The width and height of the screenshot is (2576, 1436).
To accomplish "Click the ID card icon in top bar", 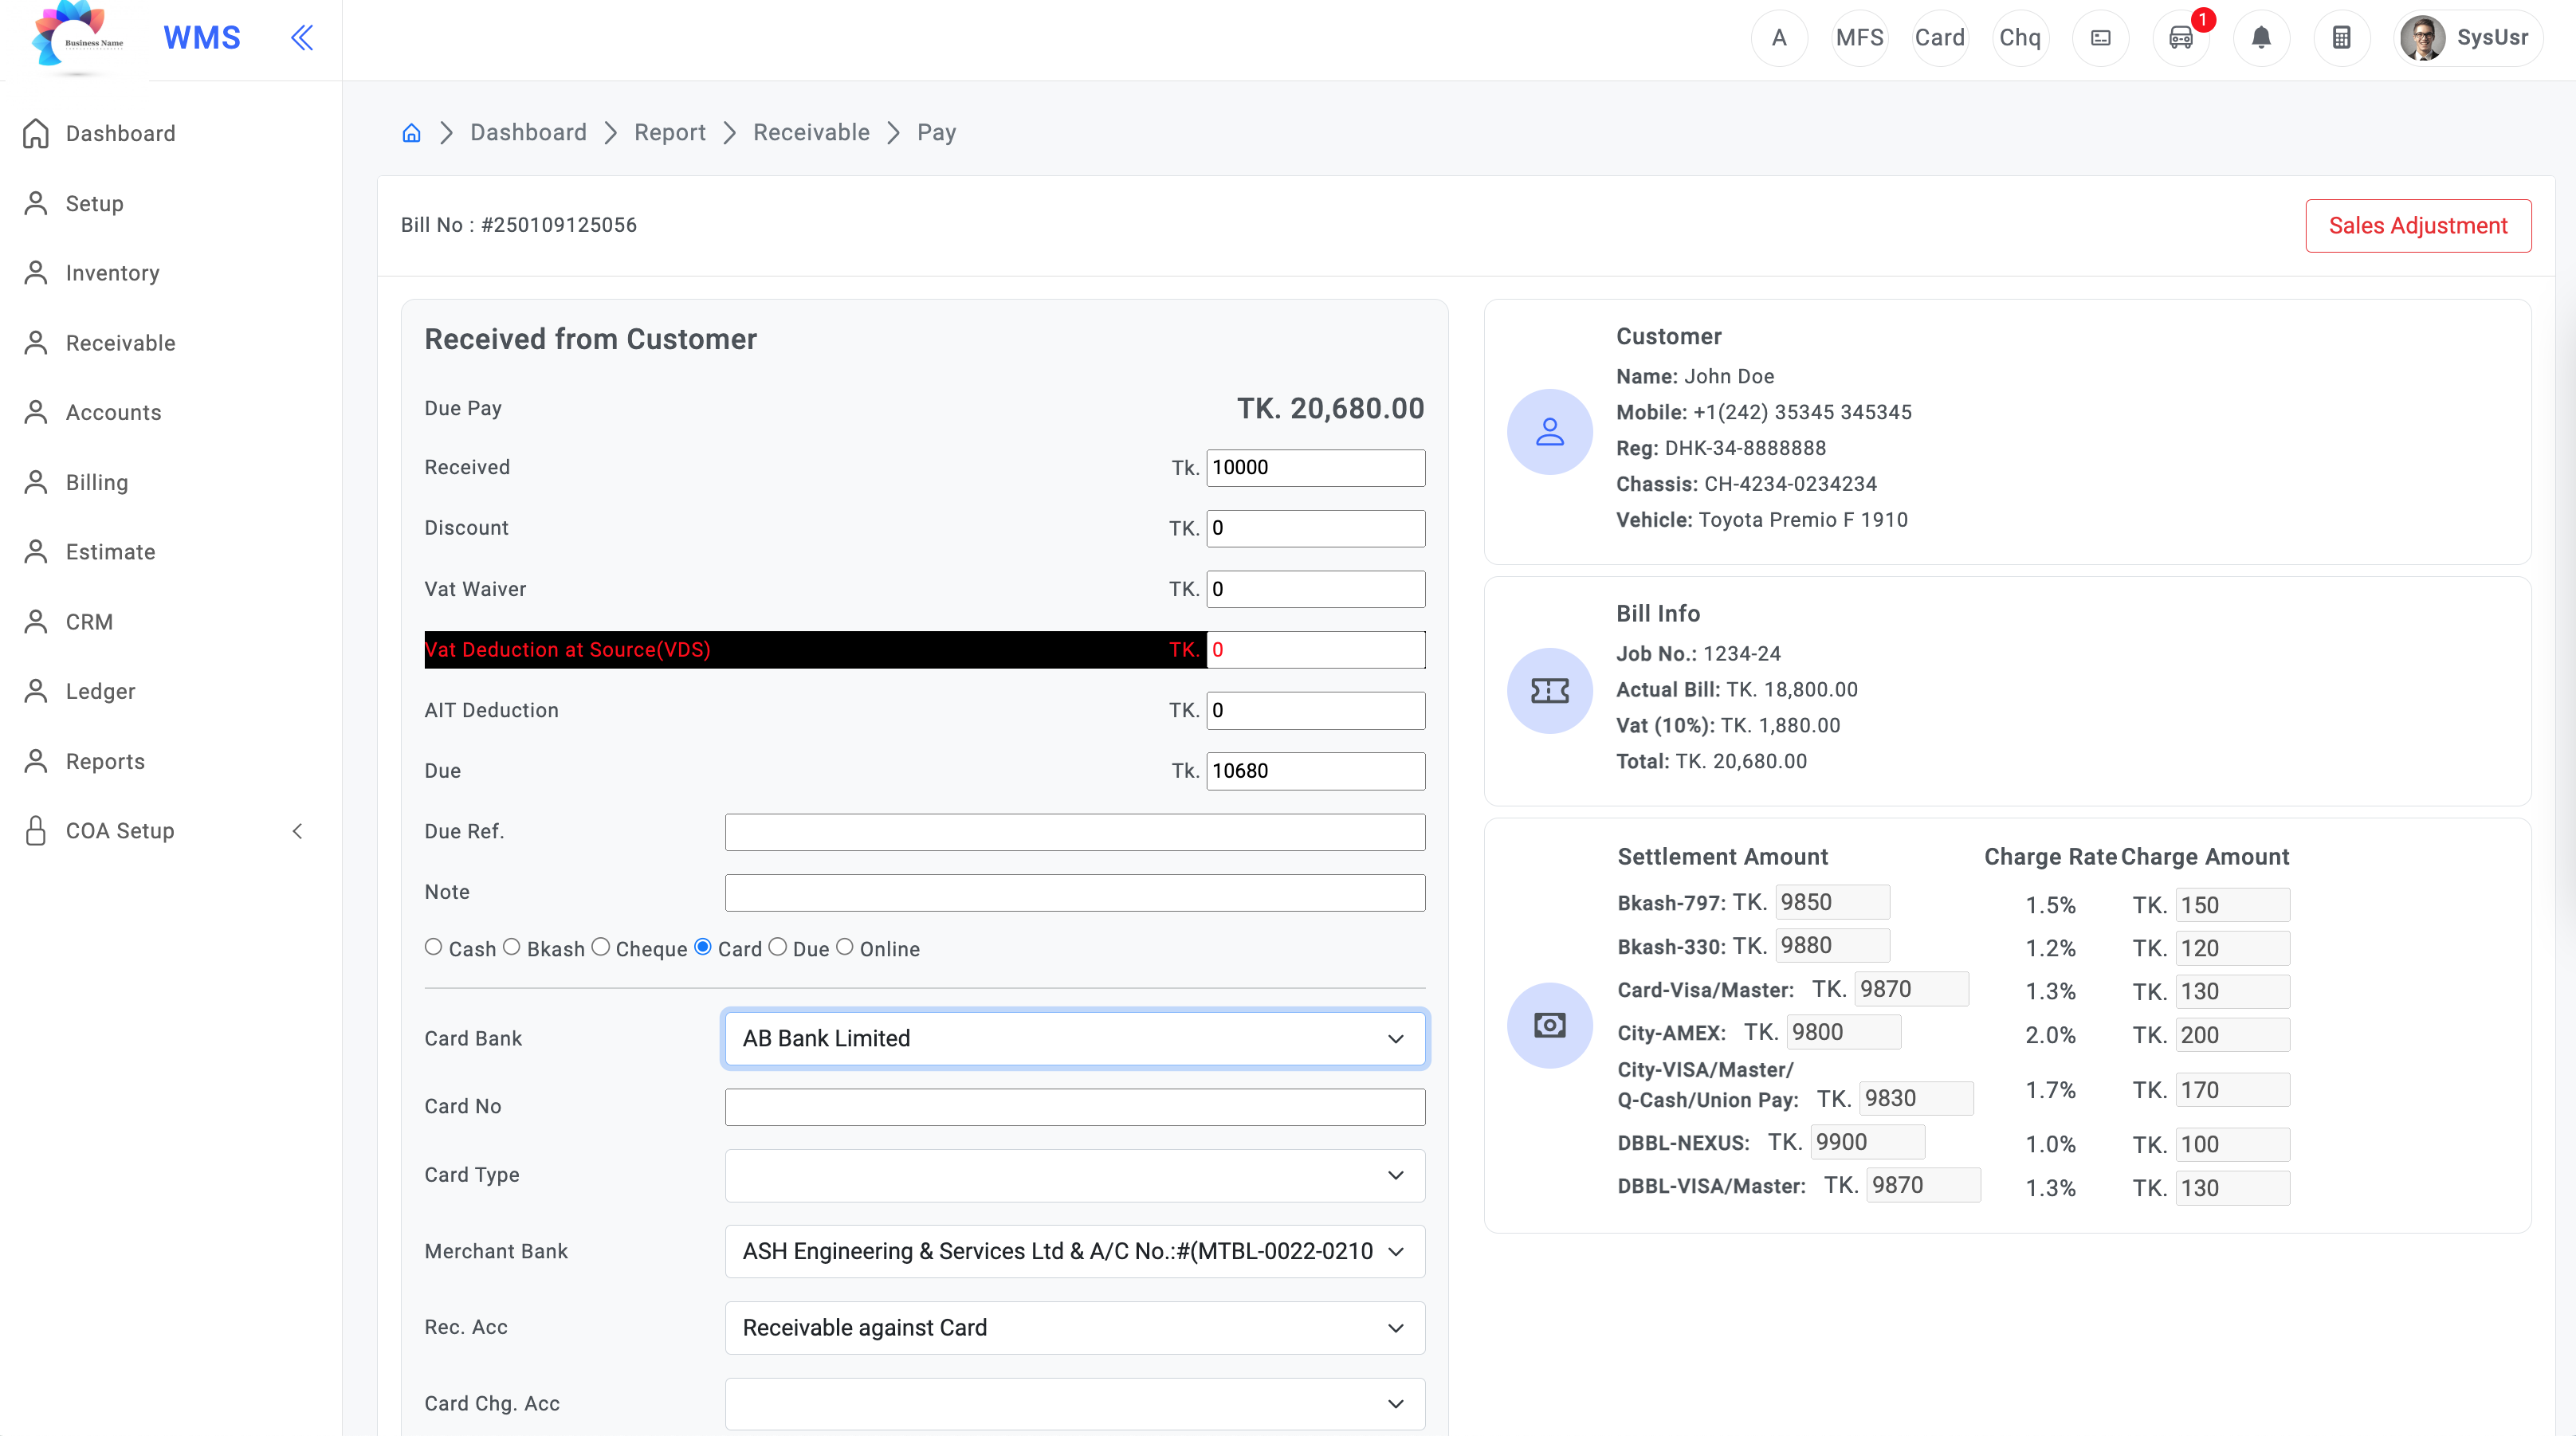I will point(2101,38).
